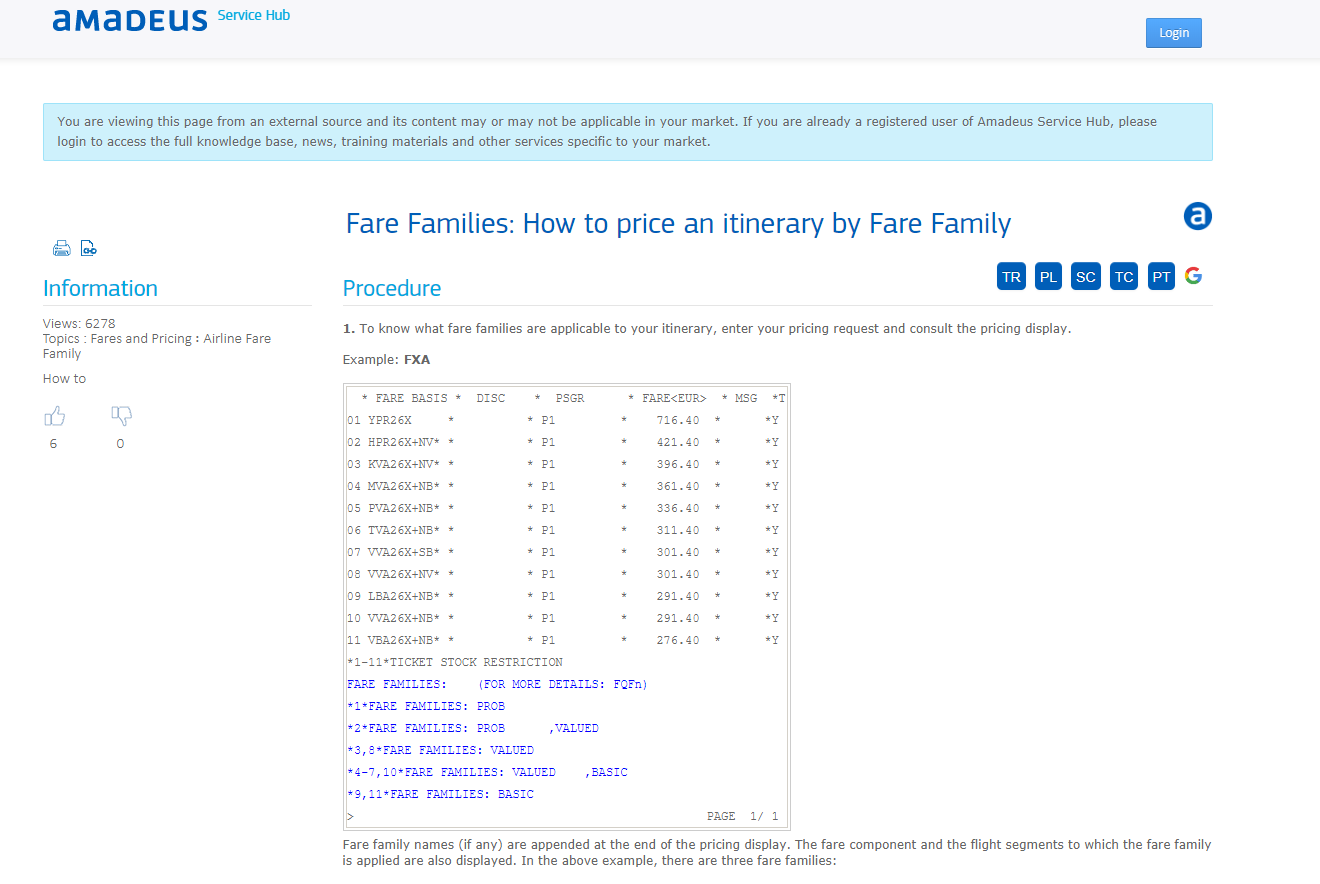Click paragraph starting 'Fare family names (if any)'

(x=777, y=852)
